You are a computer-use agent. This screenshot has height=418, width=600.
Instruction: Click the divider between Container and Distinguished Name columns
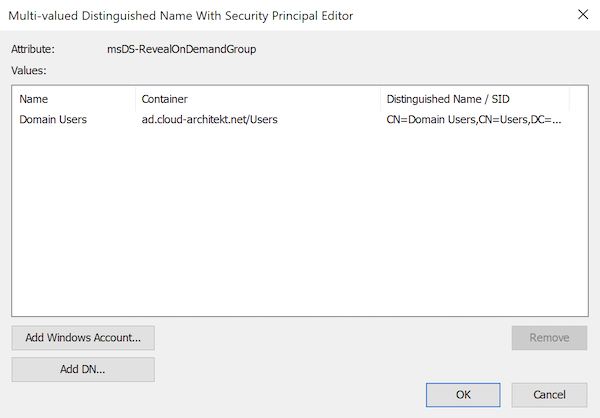pos(380,99)
